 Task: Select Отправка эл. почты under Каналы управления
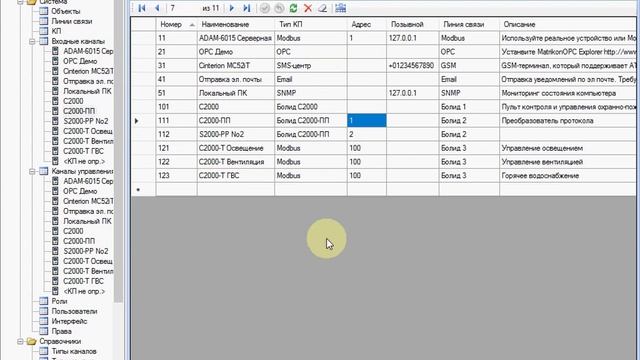click(88, 211)
